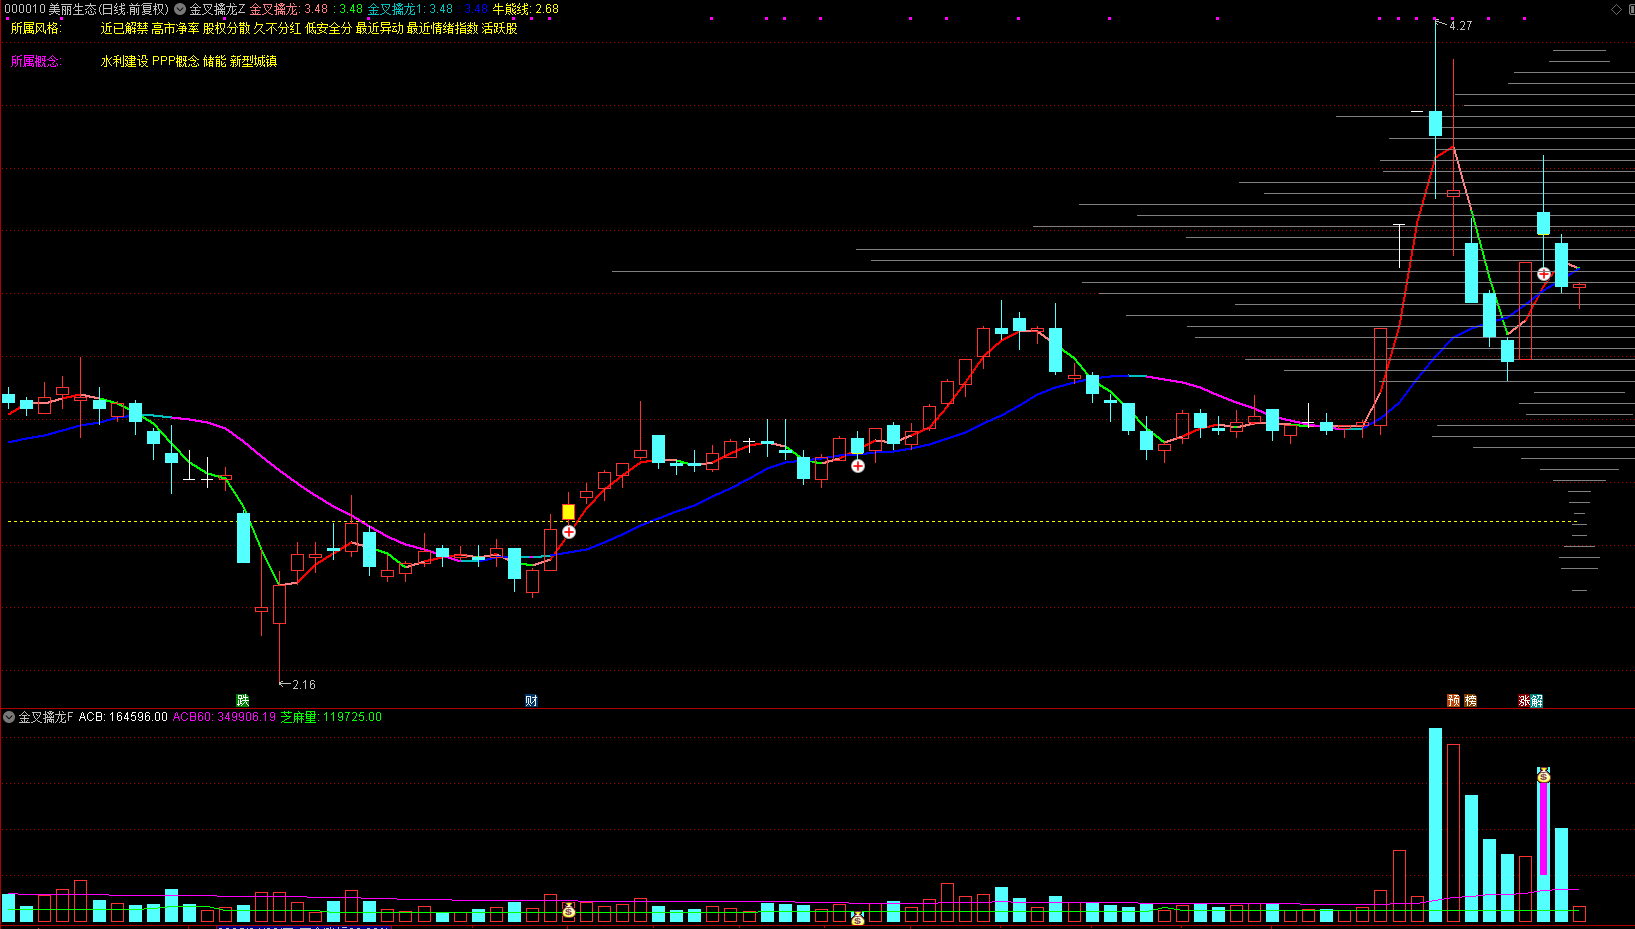Image resolution: width=1635 pixels, height=929 pixels.
Task: Click the 4.27 high price label
Action: (x=1460, y=26)
